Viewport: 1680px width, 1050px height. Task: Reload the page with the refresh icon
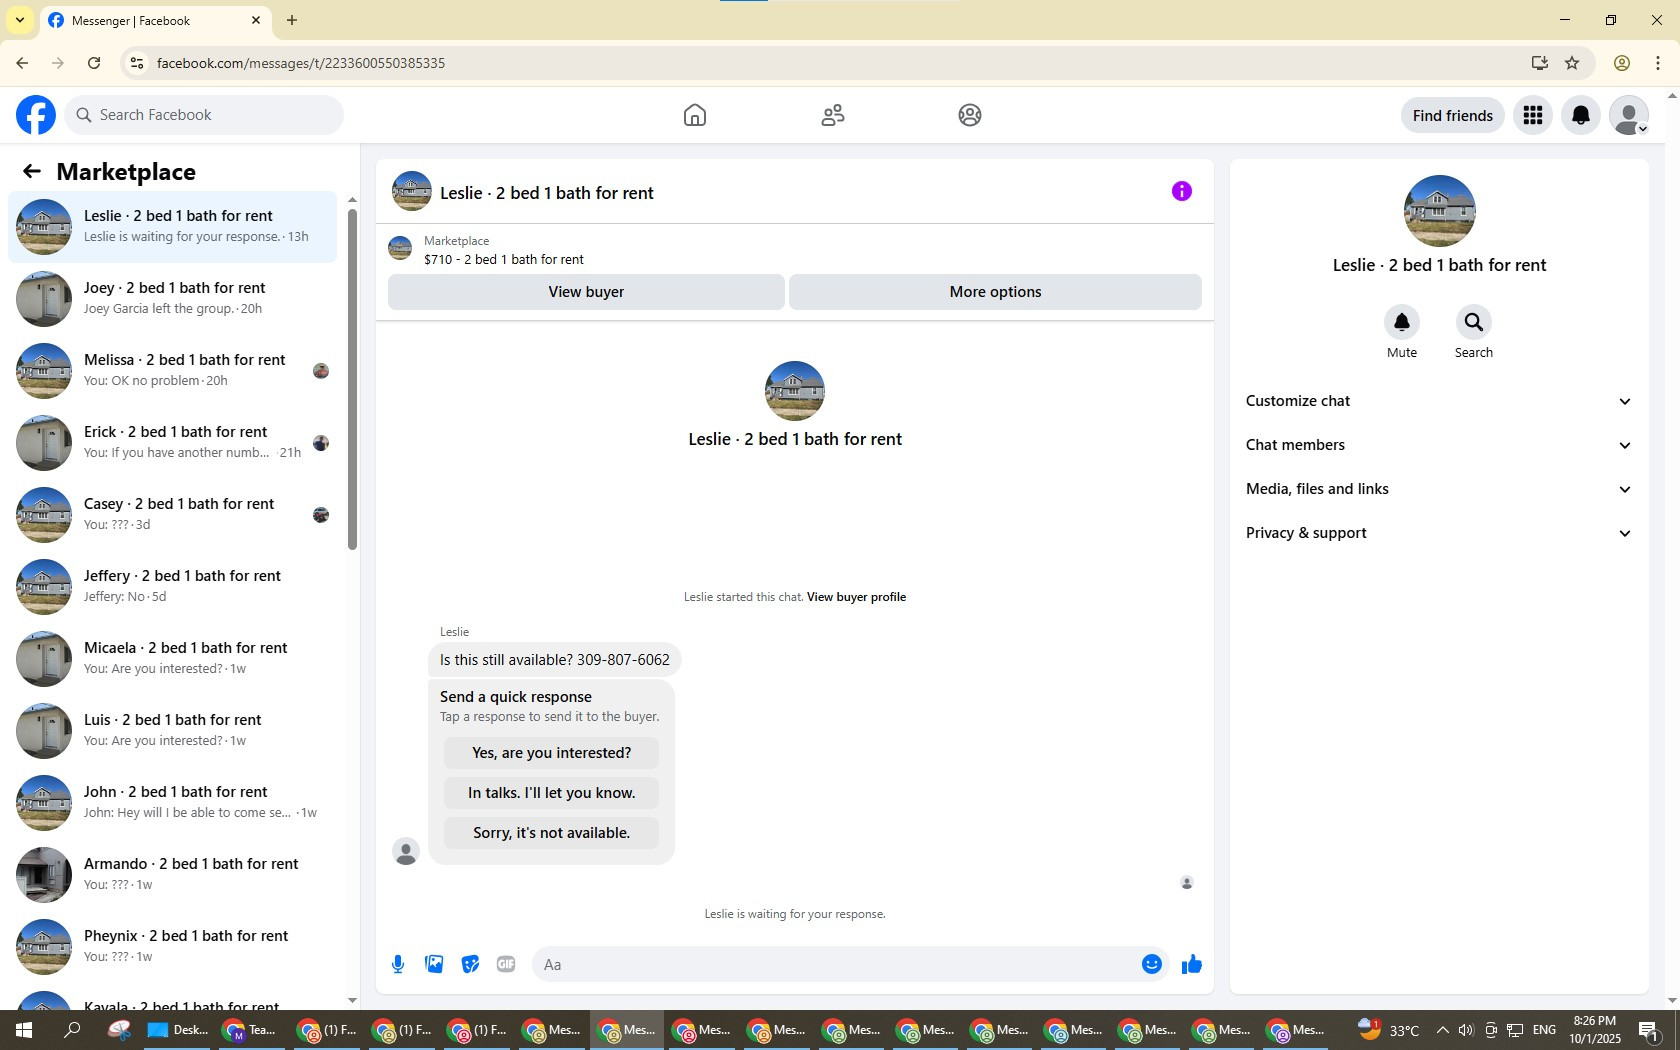[94, 63]
